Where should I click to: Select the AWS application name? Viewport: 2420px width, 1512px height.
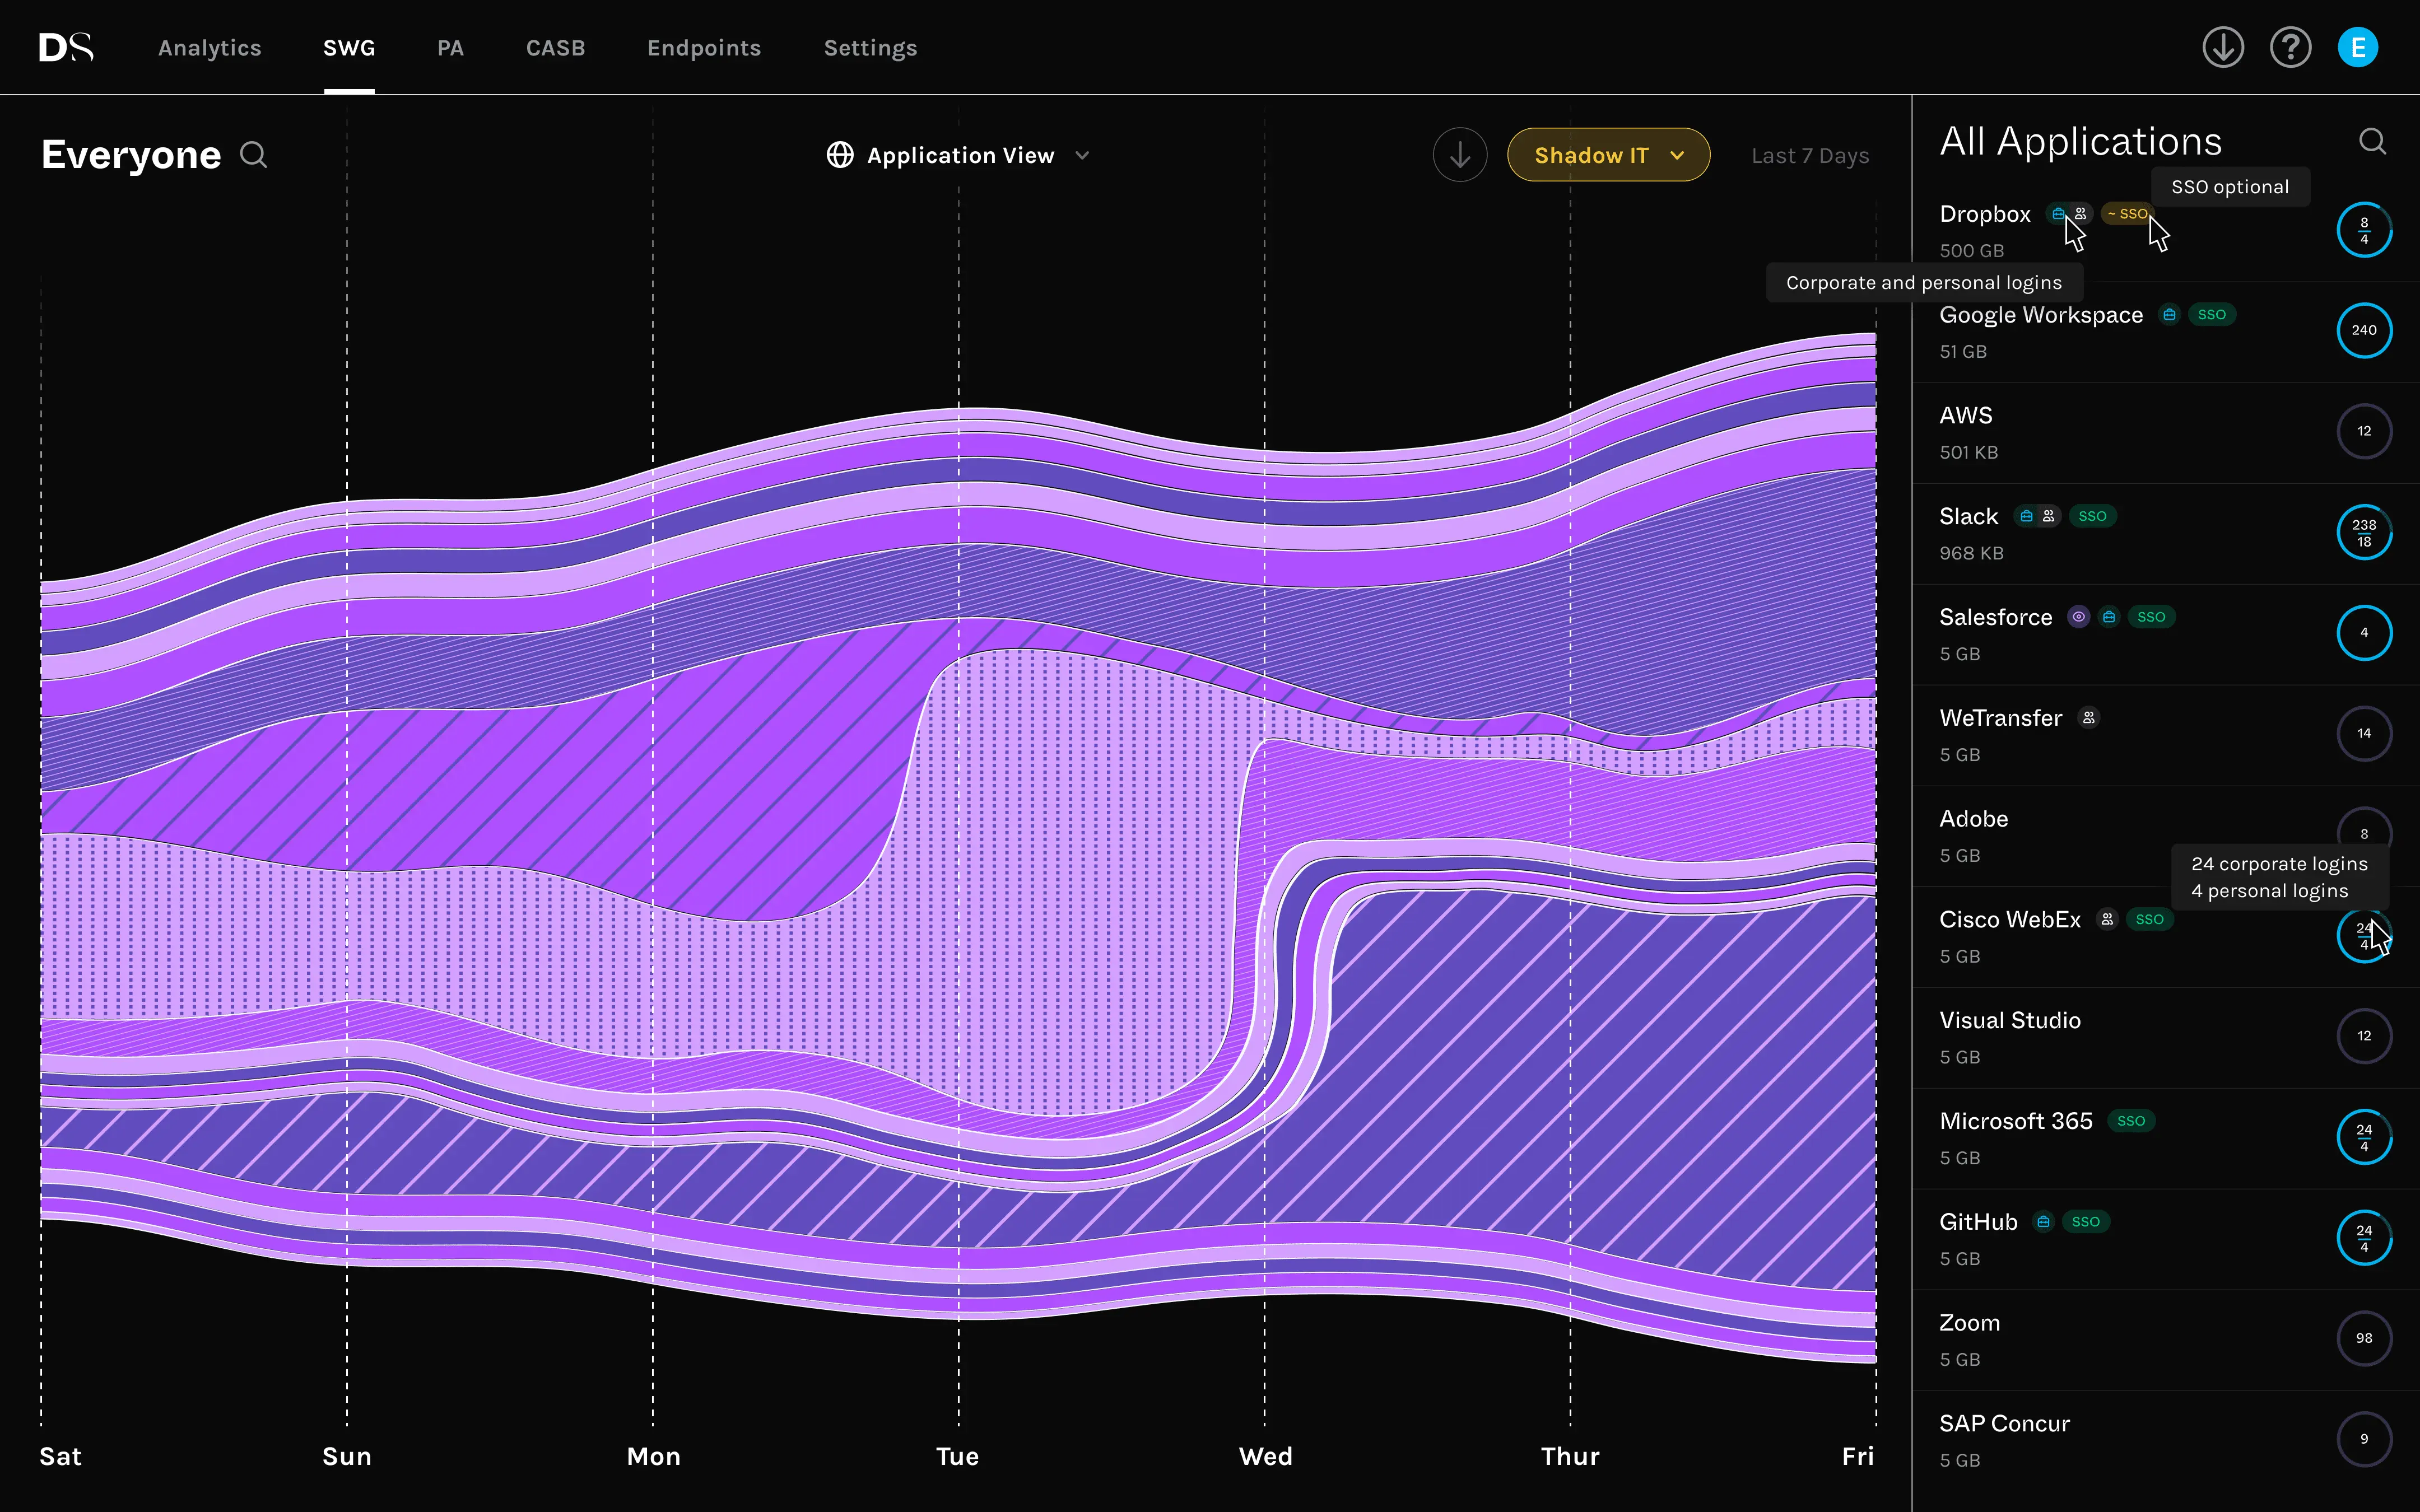(x=1966, y=415)
